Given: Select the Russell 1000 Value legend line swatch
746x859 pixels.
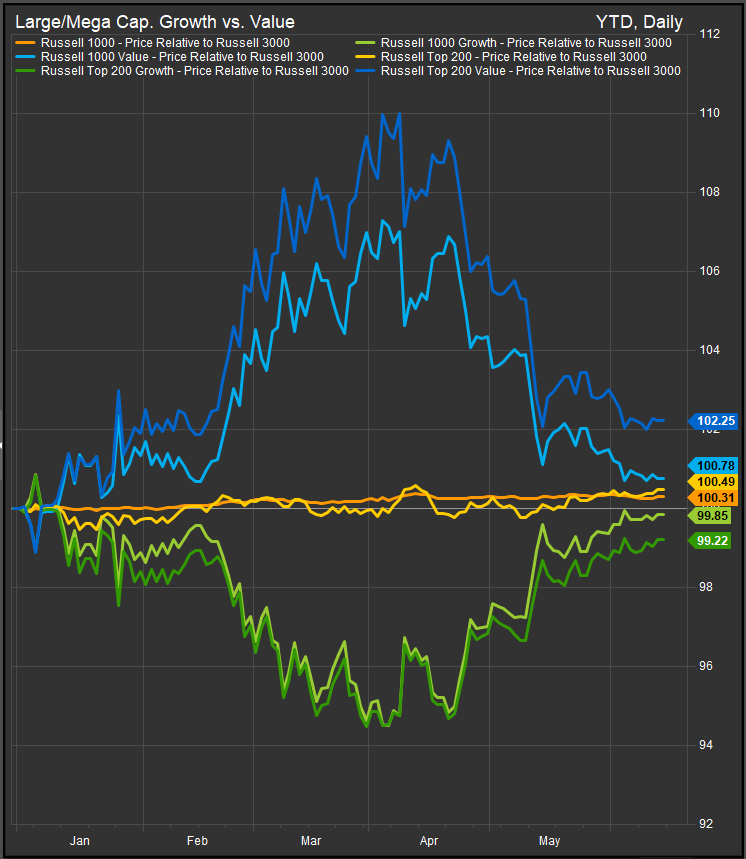Looking at the screenshot, I should tap(25, 57).
